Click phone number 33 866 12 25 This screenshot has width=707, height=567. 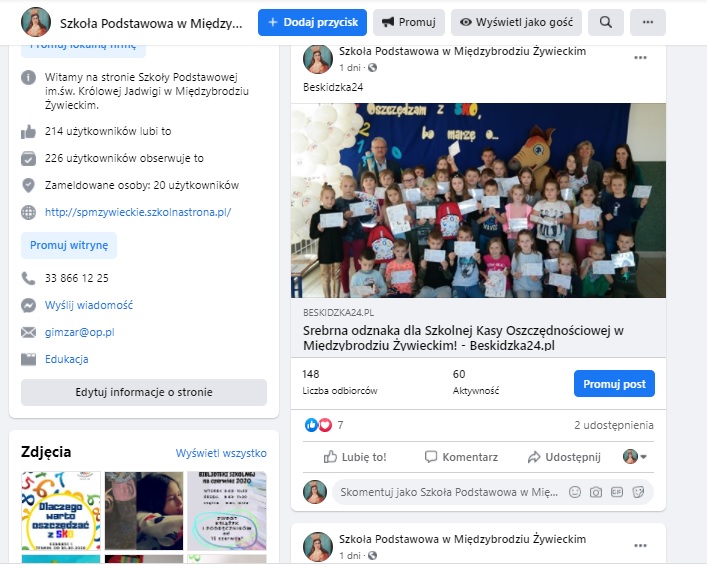tap(77, 278)
